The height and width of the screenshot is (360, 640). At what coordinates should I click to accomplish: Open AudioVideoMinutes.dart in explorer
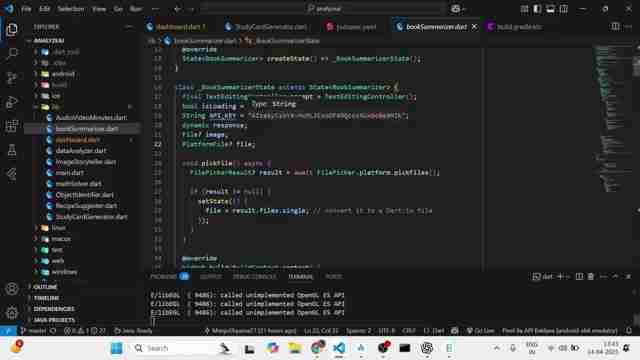pyautogui.click(x=91, y=118)
